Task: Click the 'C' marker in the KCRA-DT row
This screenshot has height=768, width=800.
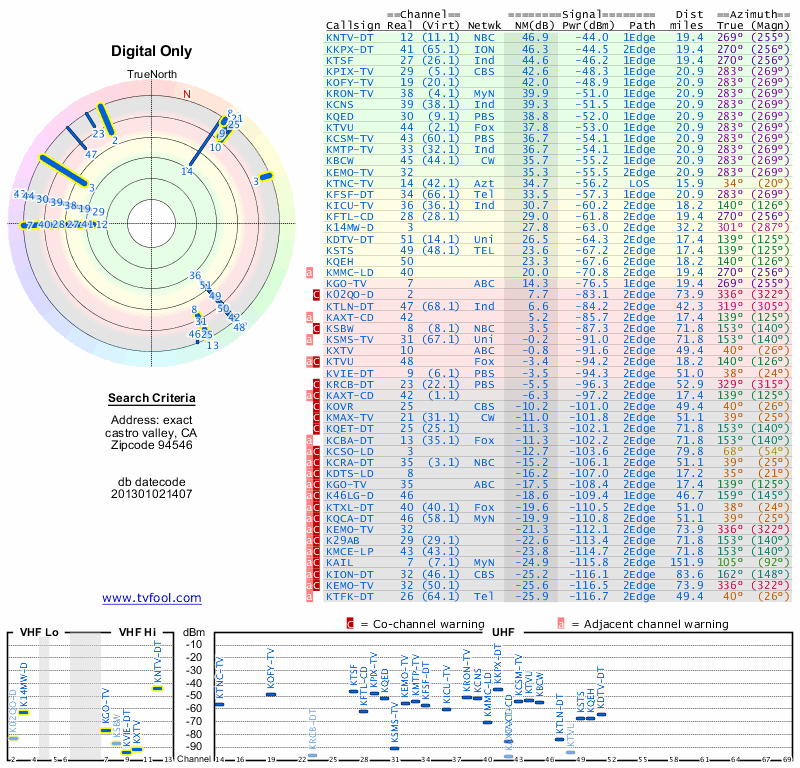Action: pos(316,462)
